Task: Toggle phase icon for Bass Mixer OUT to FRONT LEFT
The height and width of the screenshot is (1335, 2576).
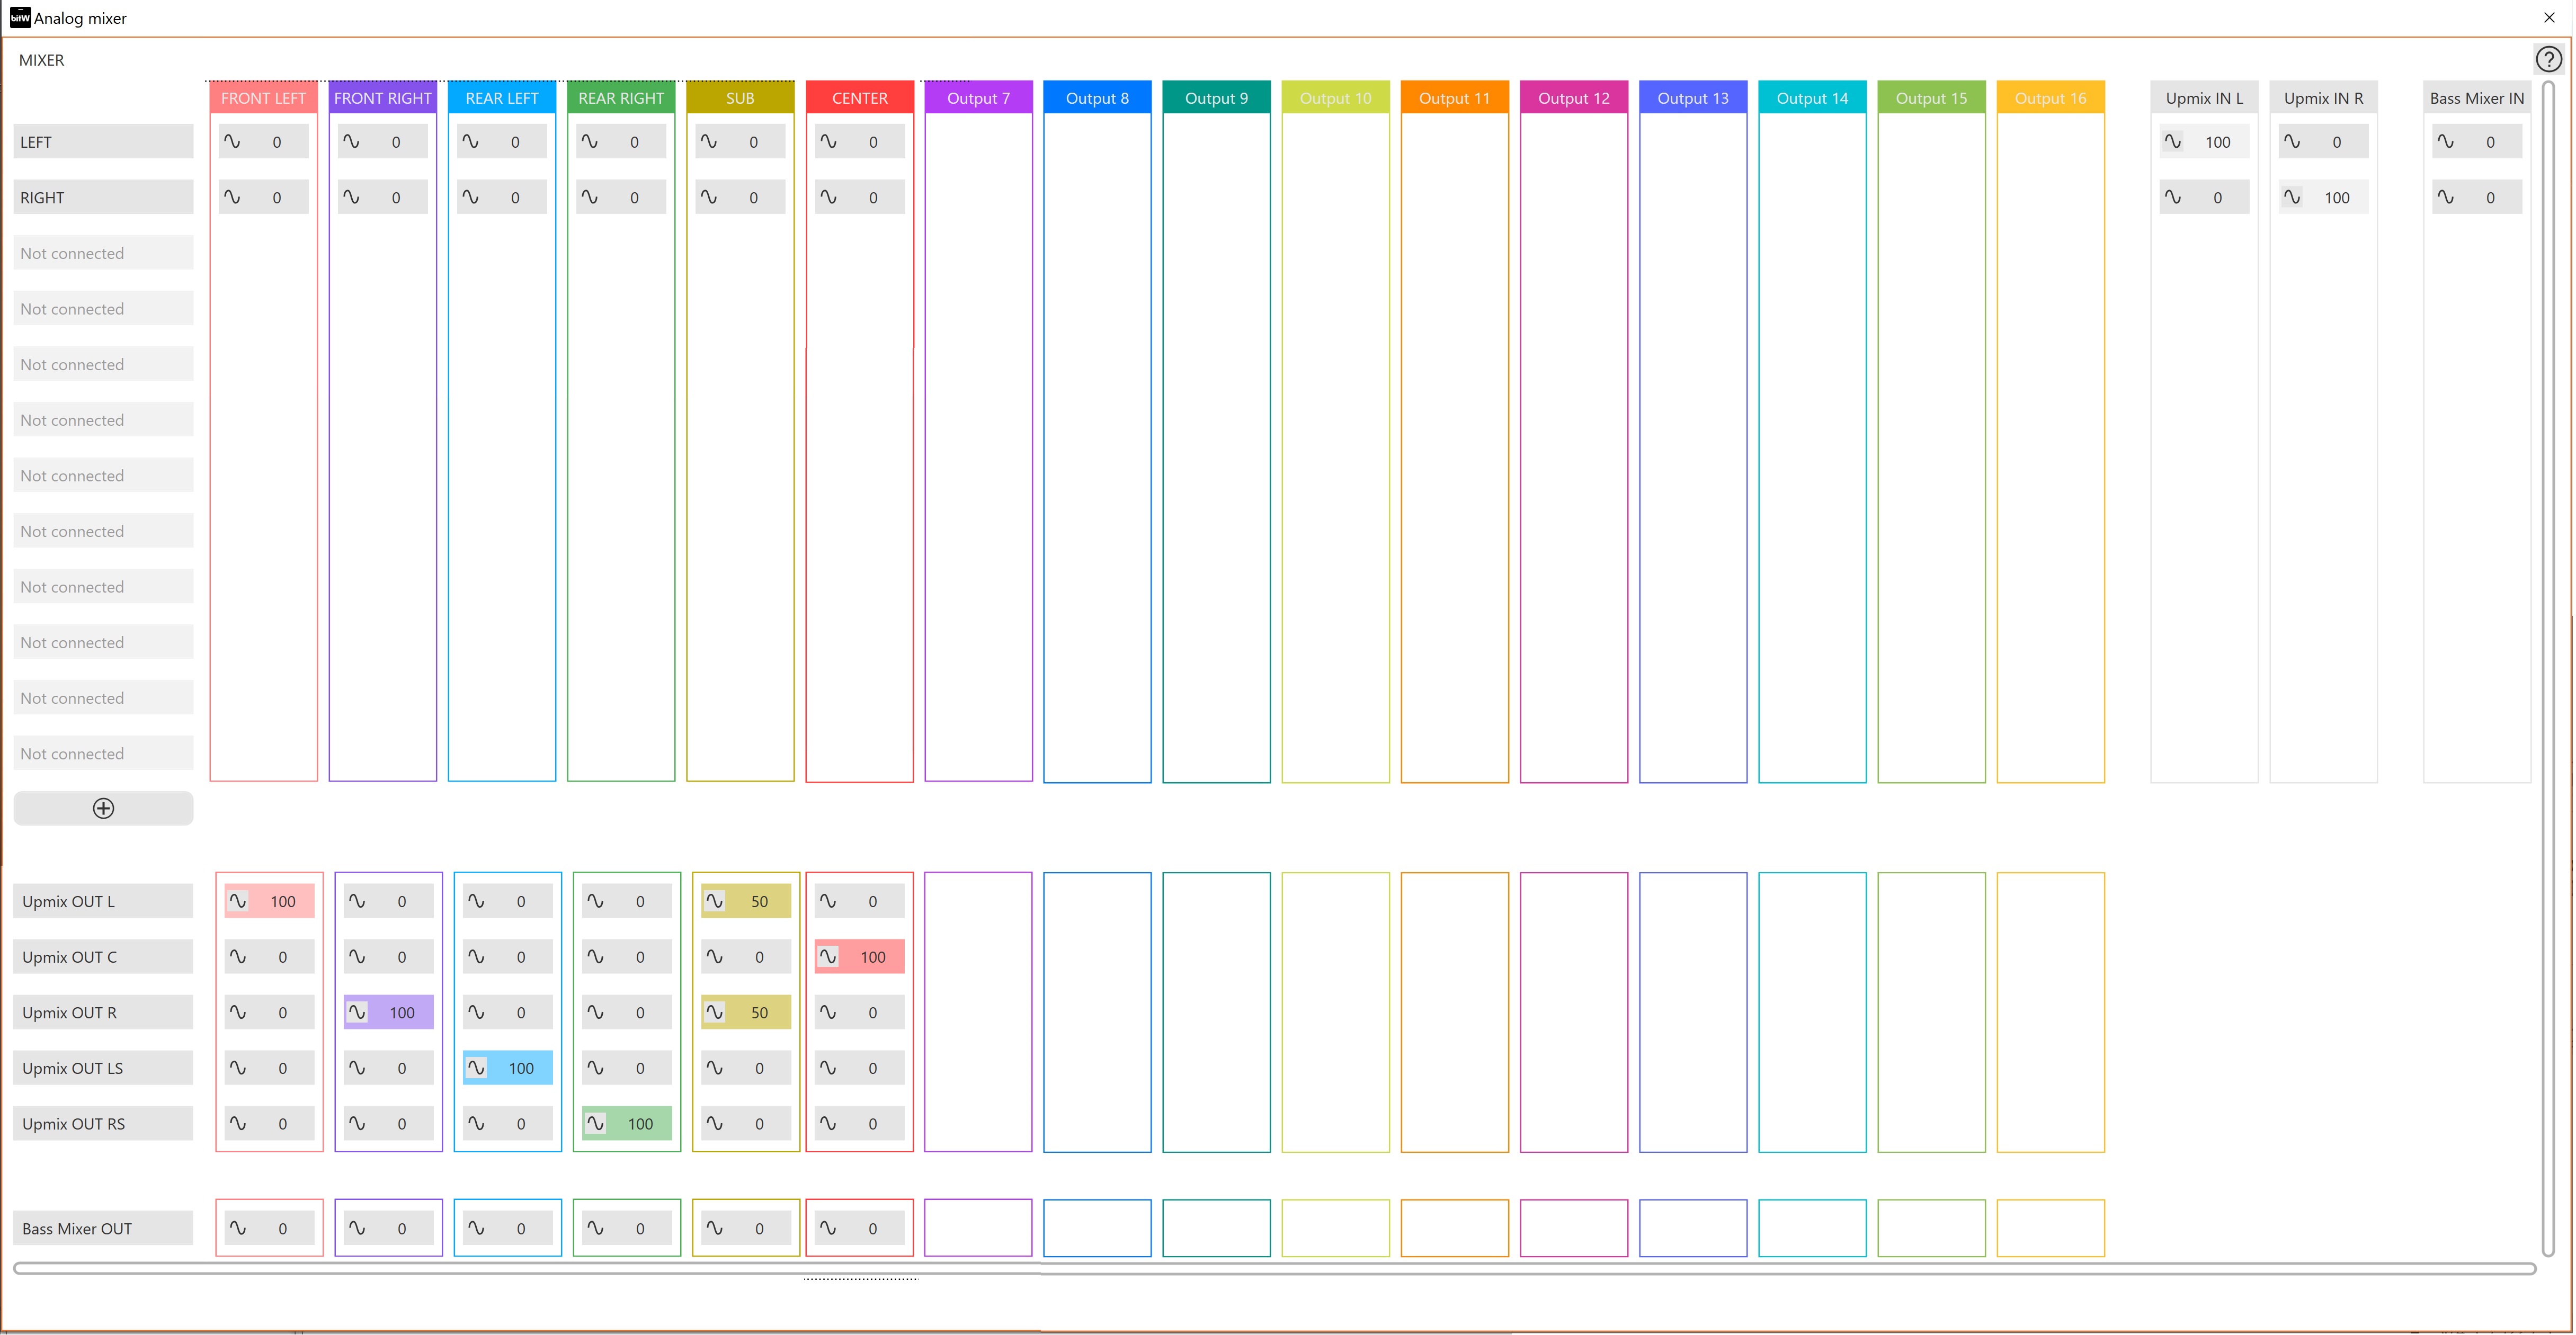Action: point(238,1228)
